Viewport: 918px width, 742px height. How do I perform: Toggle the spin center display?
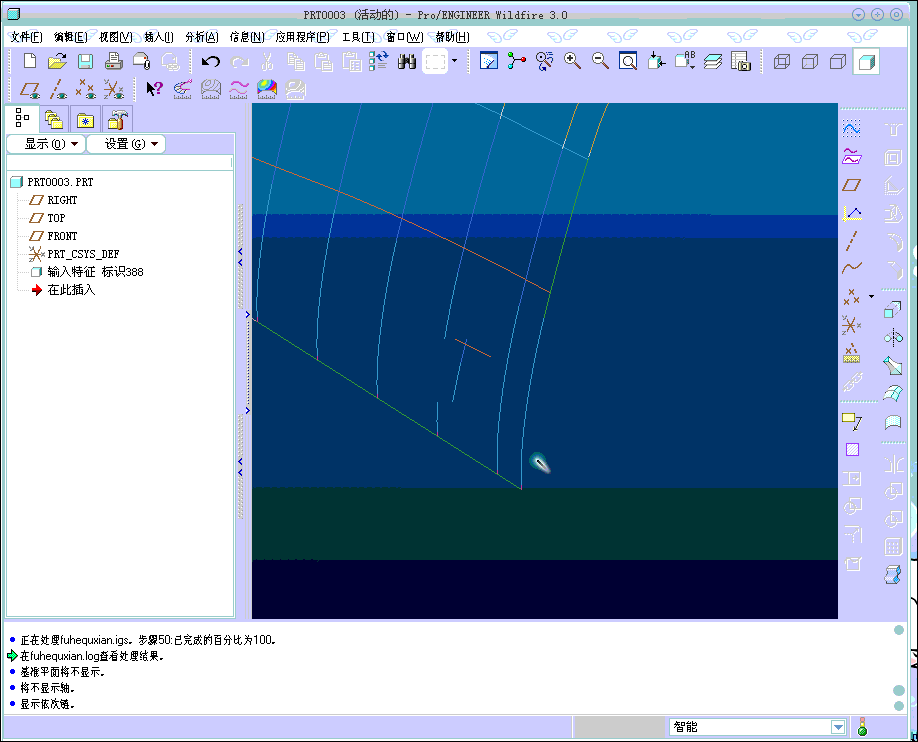click(x=516, y=61)
